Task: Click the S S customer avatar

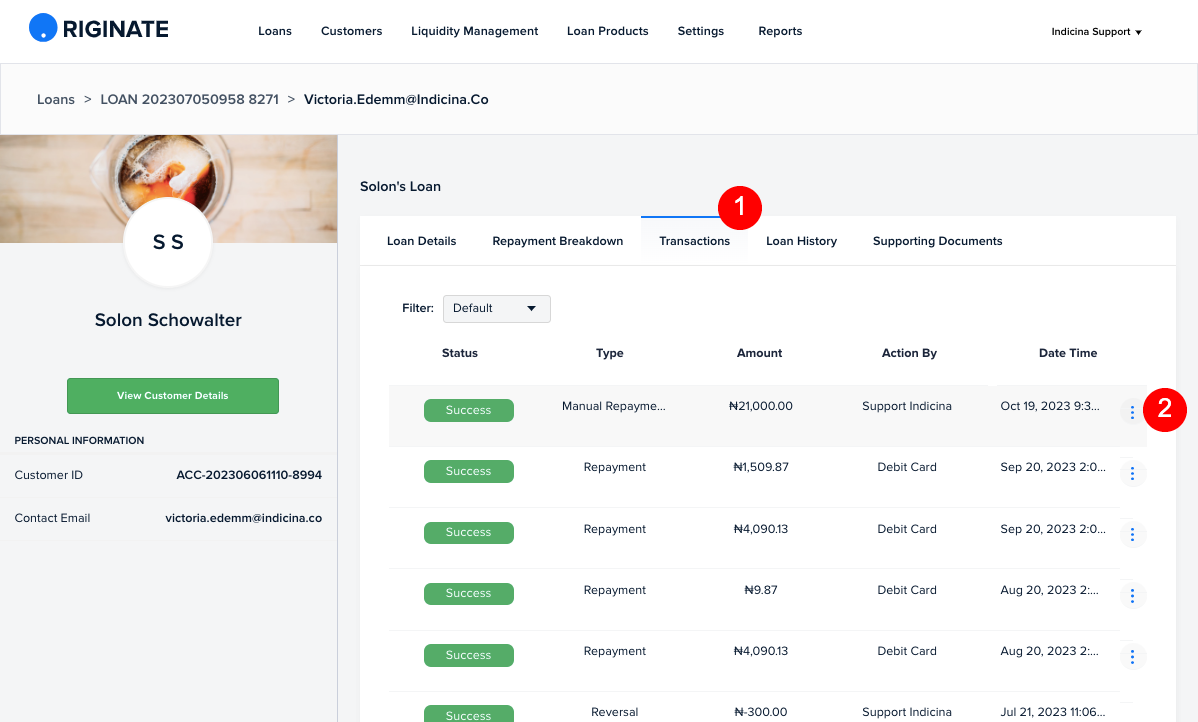Action: coord(168,242)
